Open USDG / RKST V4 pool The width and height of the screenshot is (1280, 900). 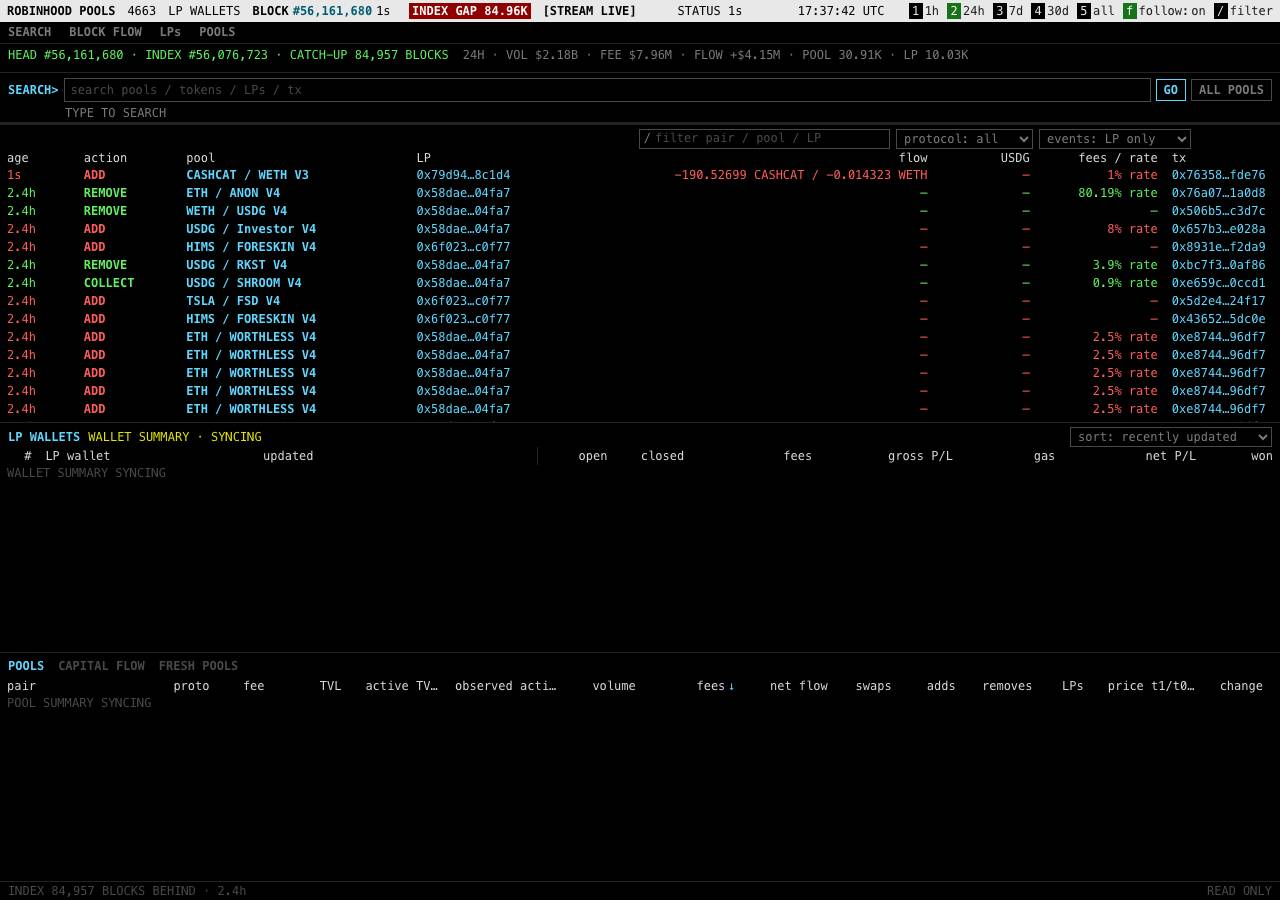point(236,265)
